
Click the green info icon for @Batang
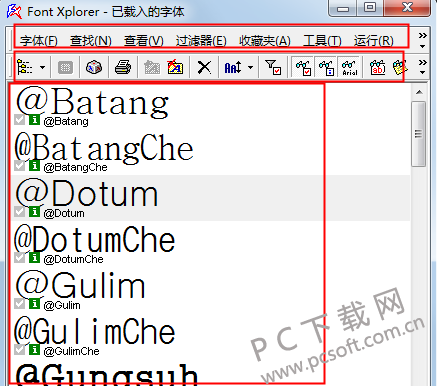click(34, 120)
